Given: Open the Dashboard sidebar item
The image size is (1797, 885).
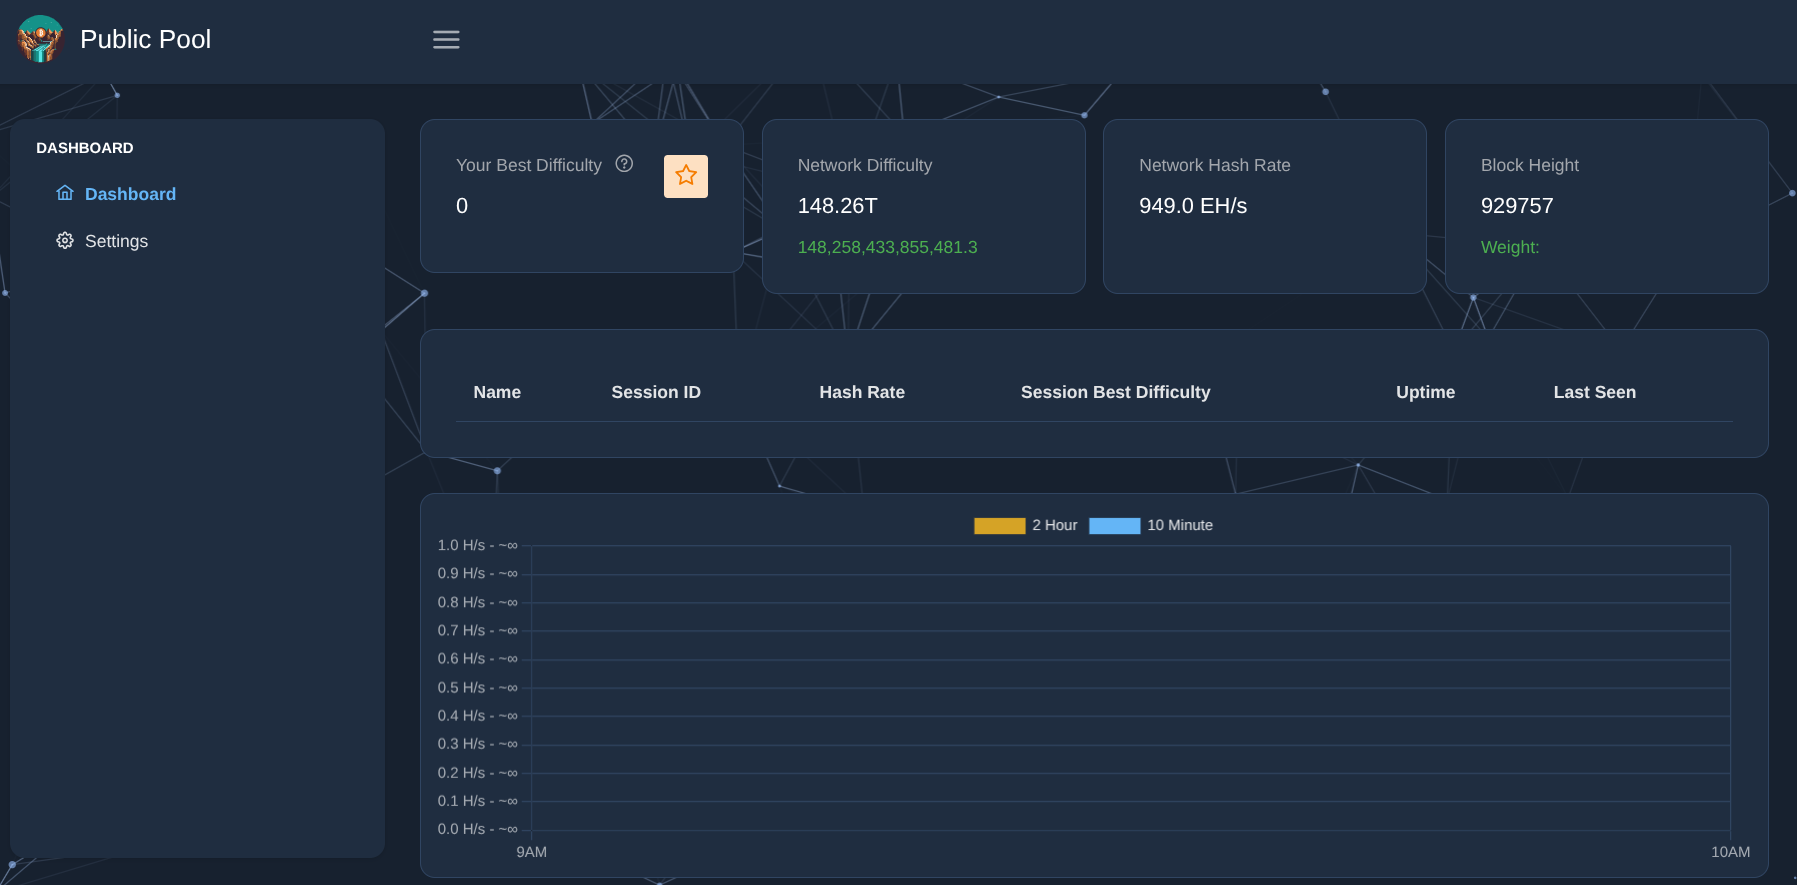Looking at the screenshot, I should [x=130, y=194].
